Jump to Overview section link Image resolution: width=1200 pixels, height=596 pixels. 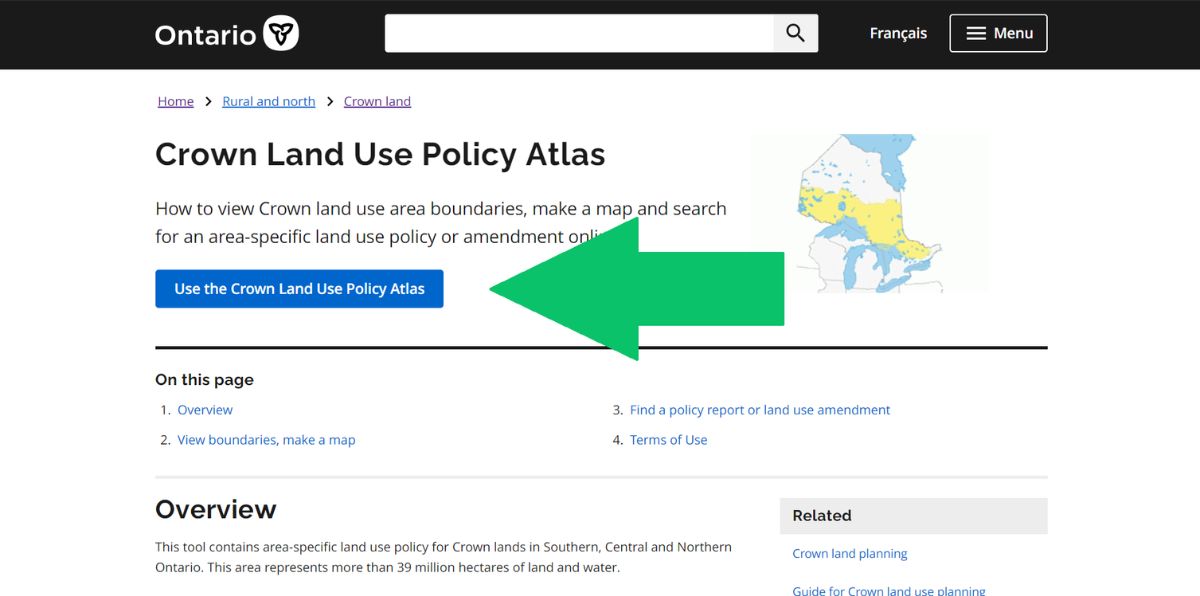(x=205, y=410)
